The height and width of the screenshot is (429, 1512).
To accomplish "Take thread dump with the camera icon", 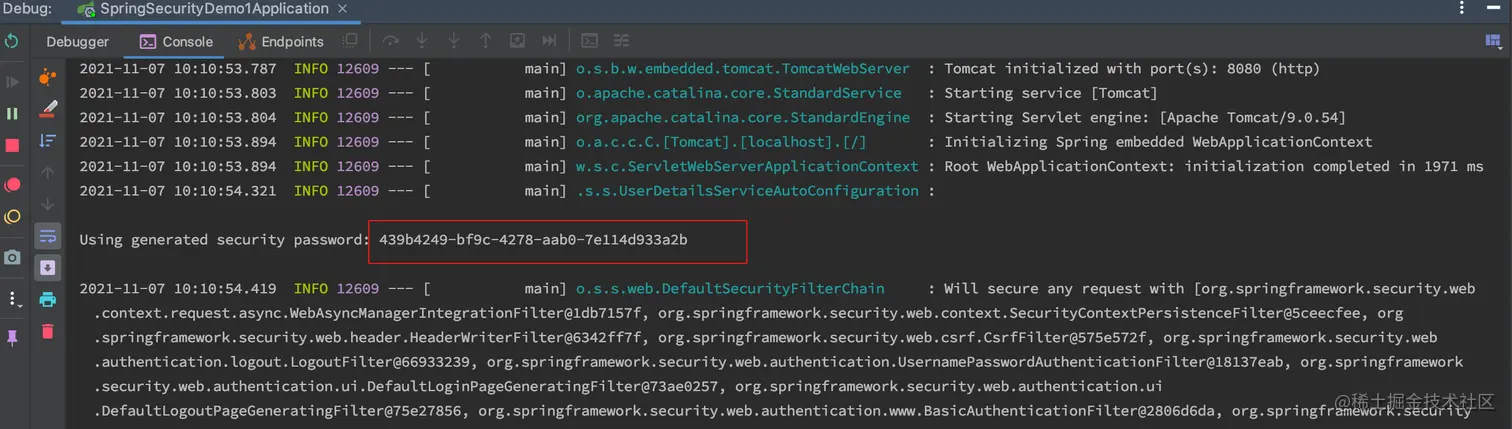I will [12, 258].
